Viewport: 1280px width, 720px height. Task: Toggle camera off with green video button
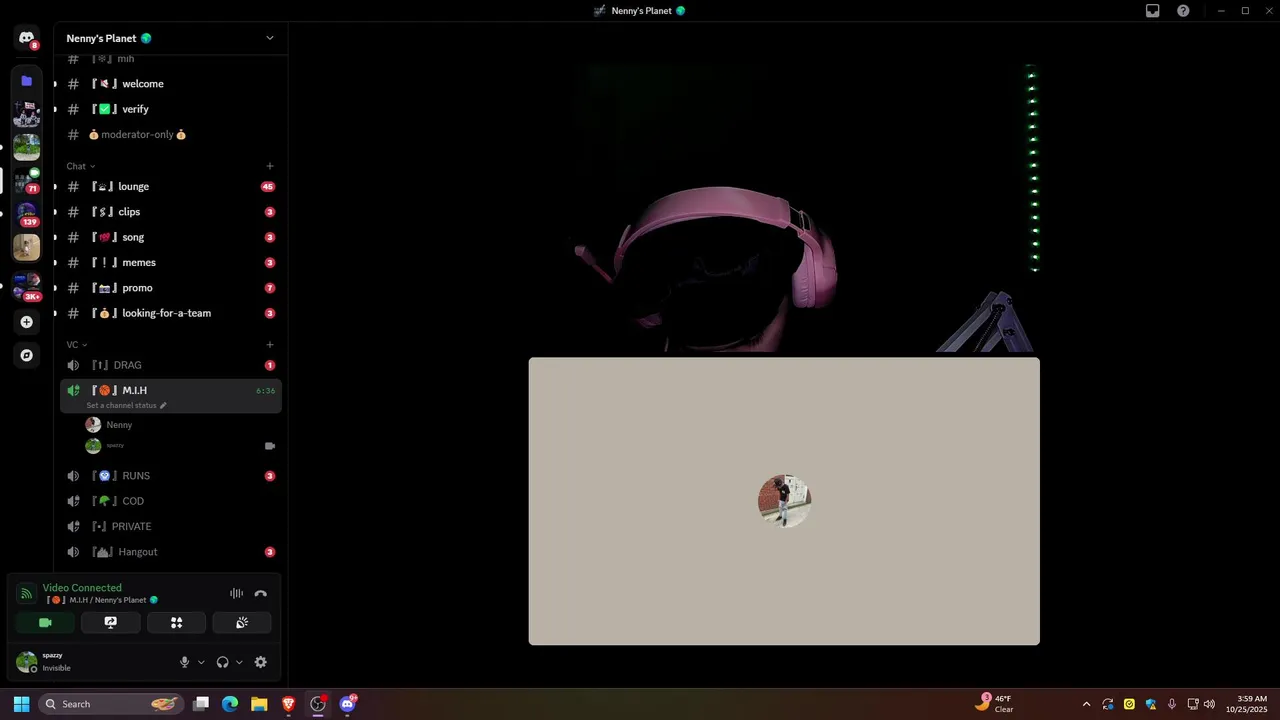click(x=45, y=622)
